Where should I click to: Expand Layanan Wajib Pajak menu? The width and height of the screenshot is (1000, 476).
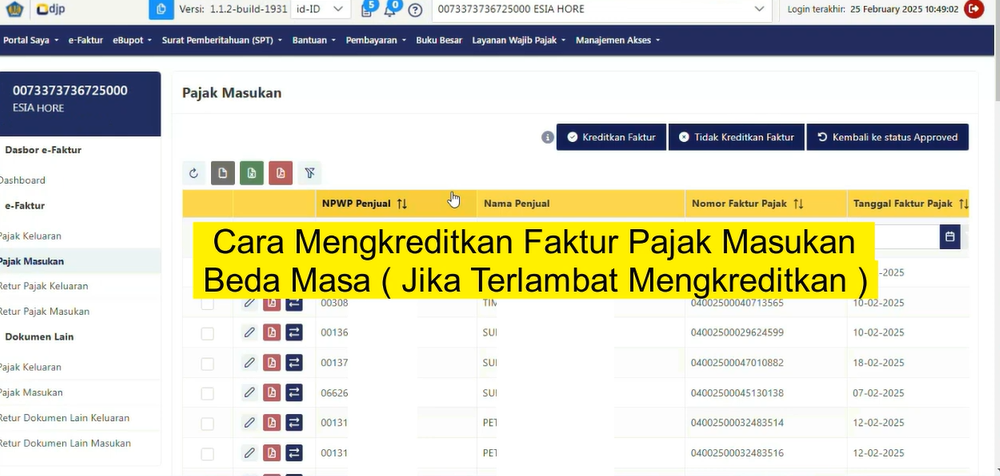click(519, 40)
